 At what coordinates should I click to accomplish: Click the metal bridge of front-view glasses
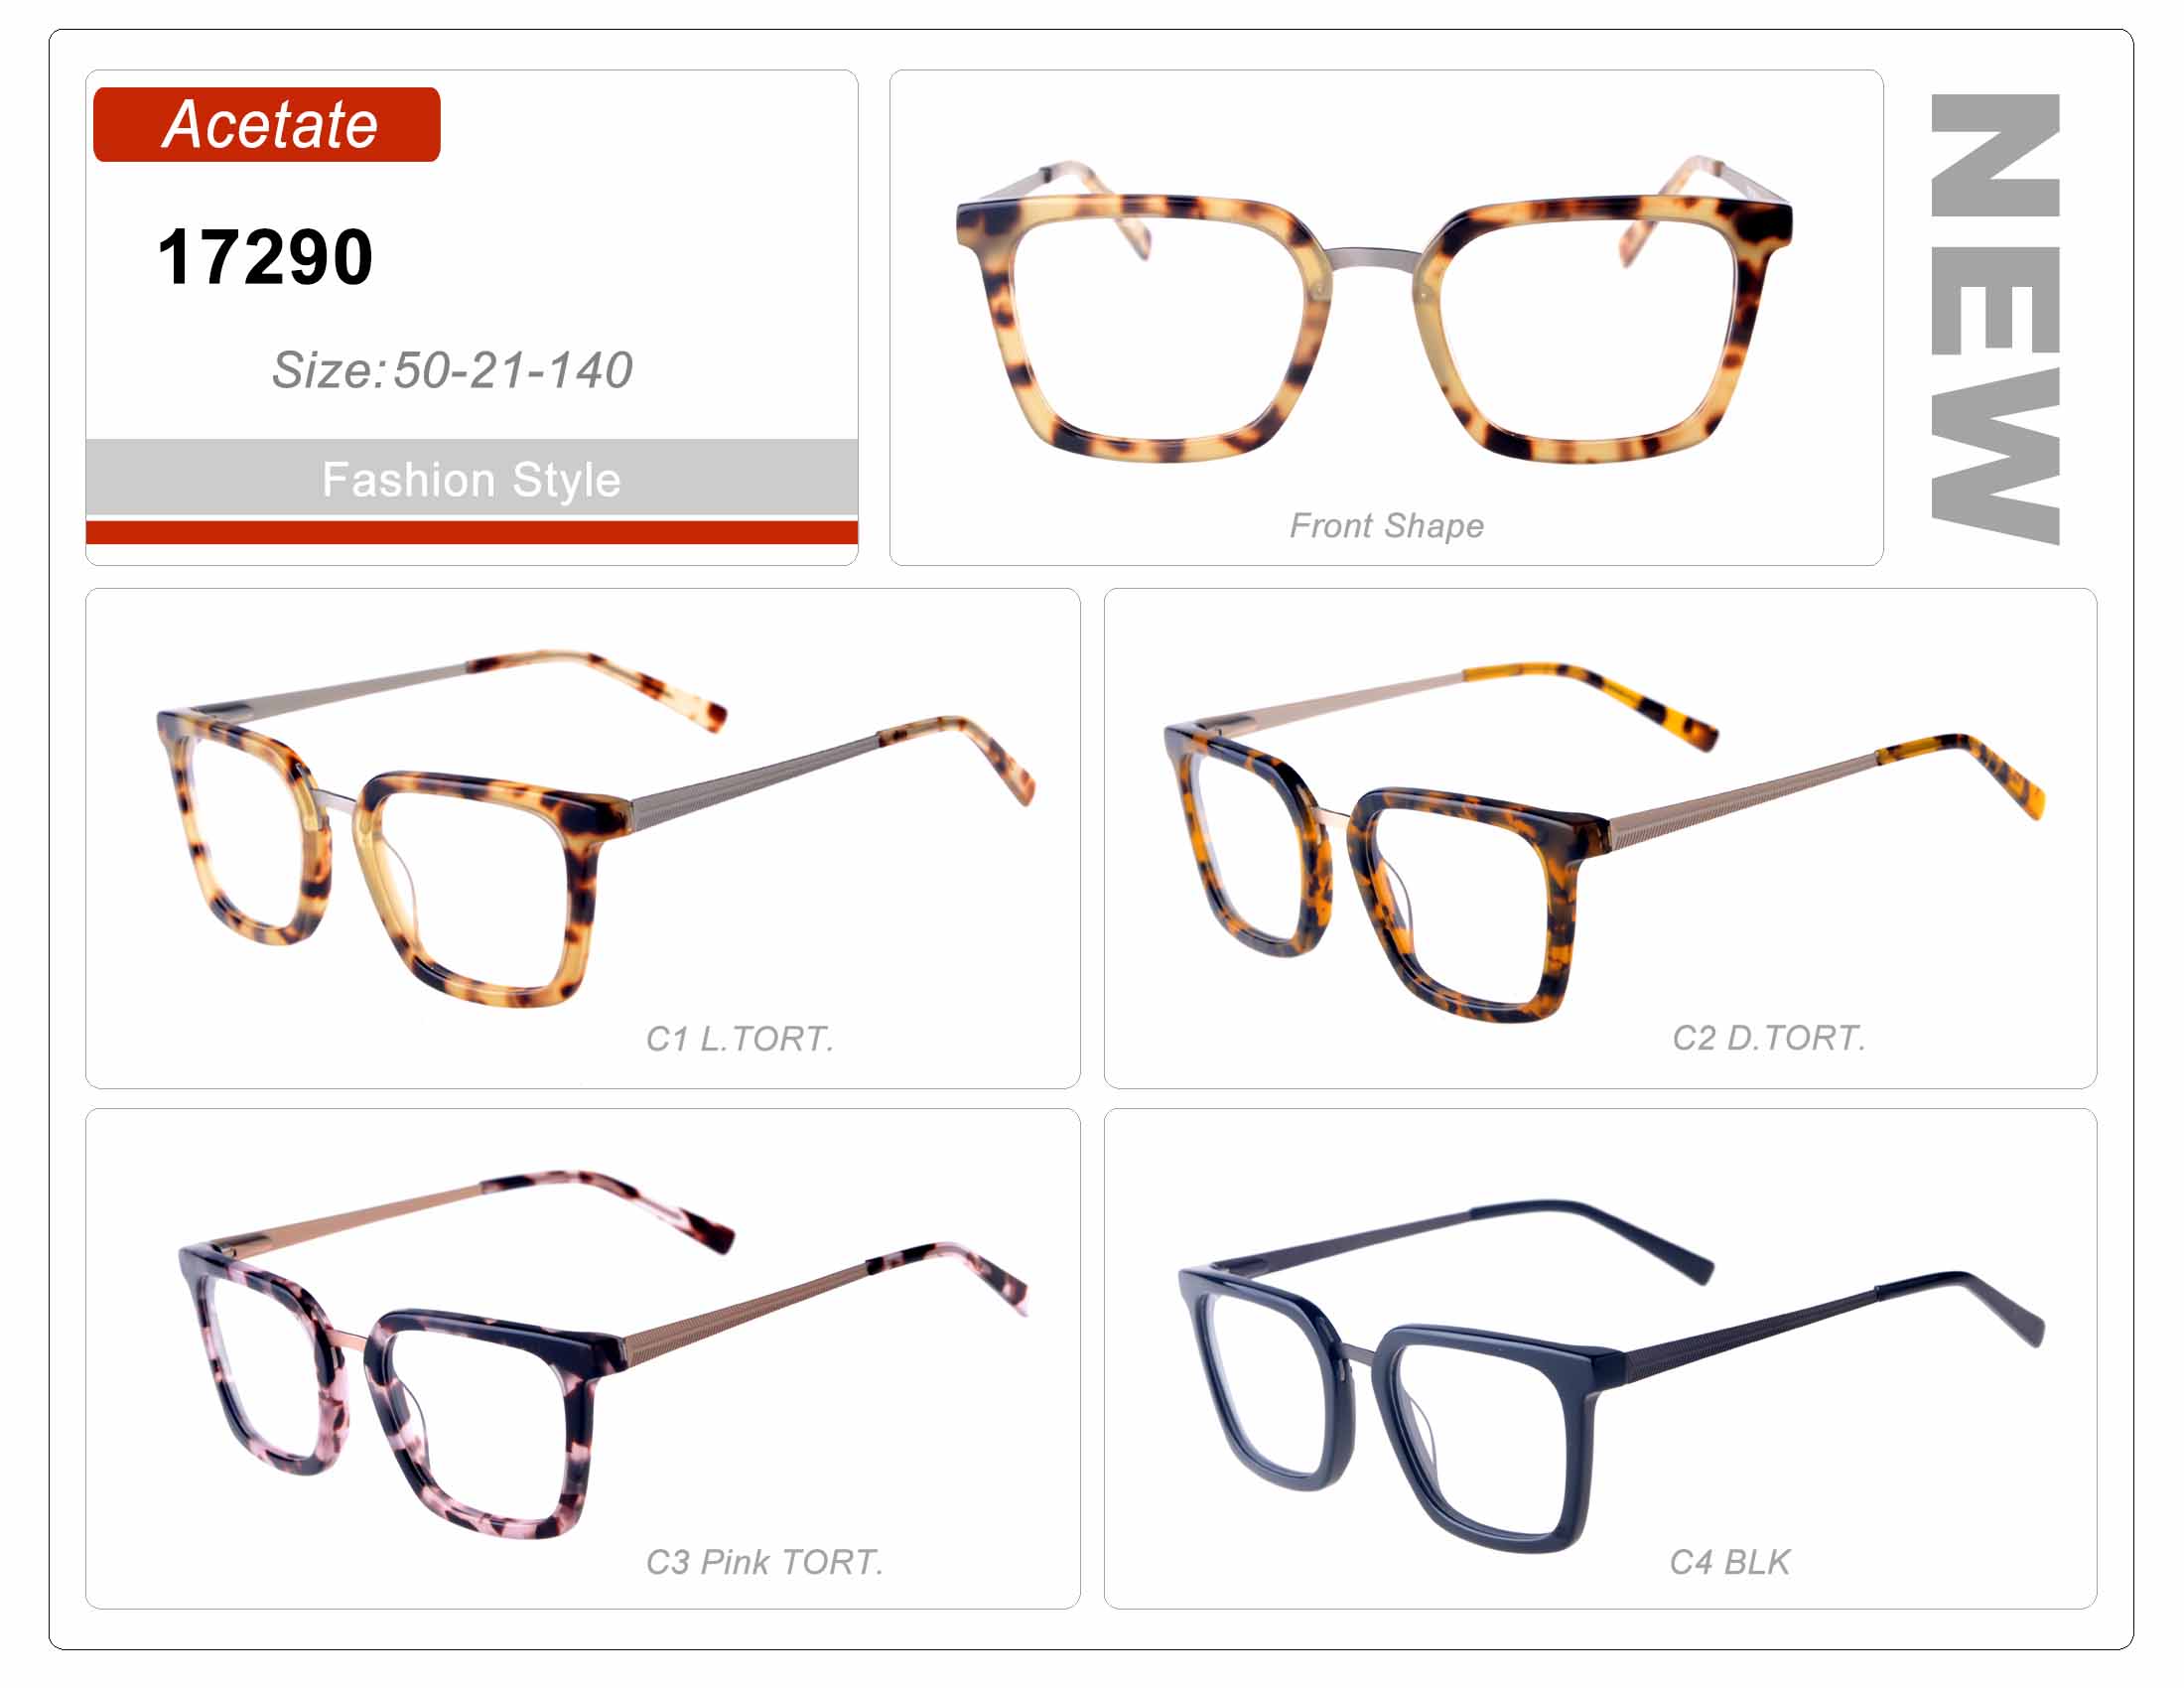click(x=1375, y=260)
